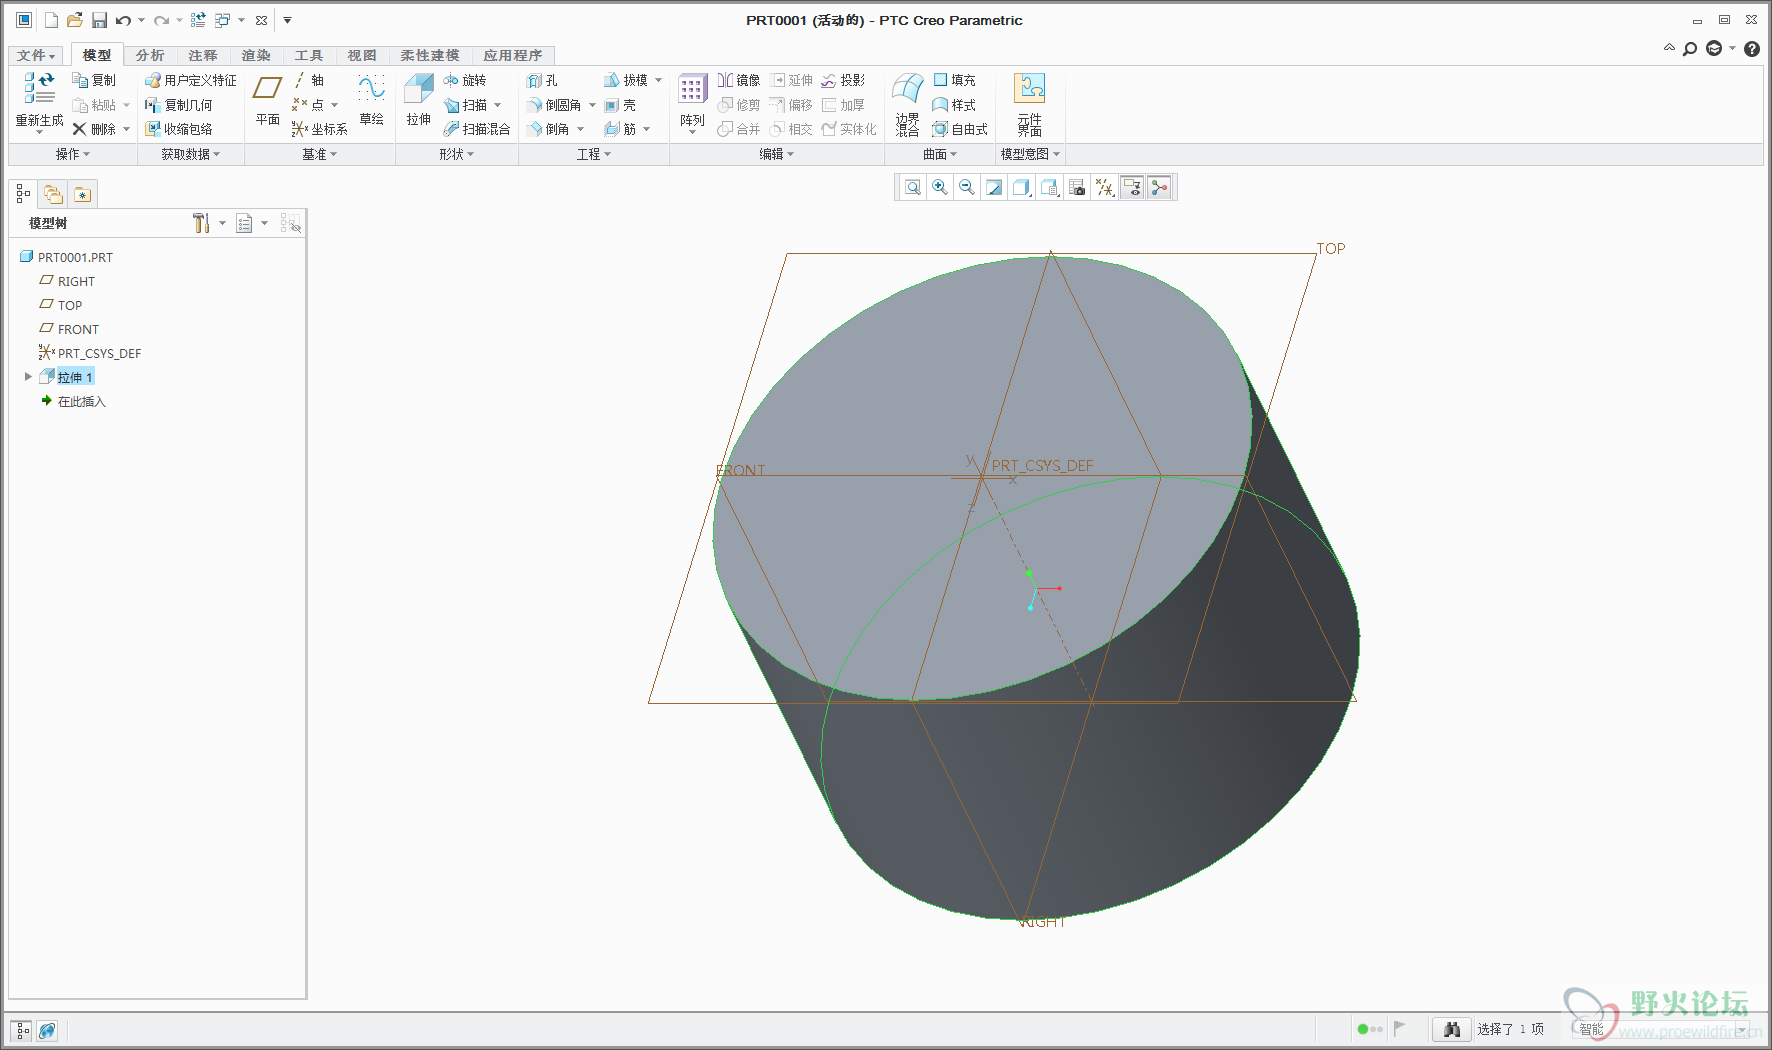Open the model tree settings dropdown
This screenshot has height=1050, width=1772.
[x=222, y=223]
